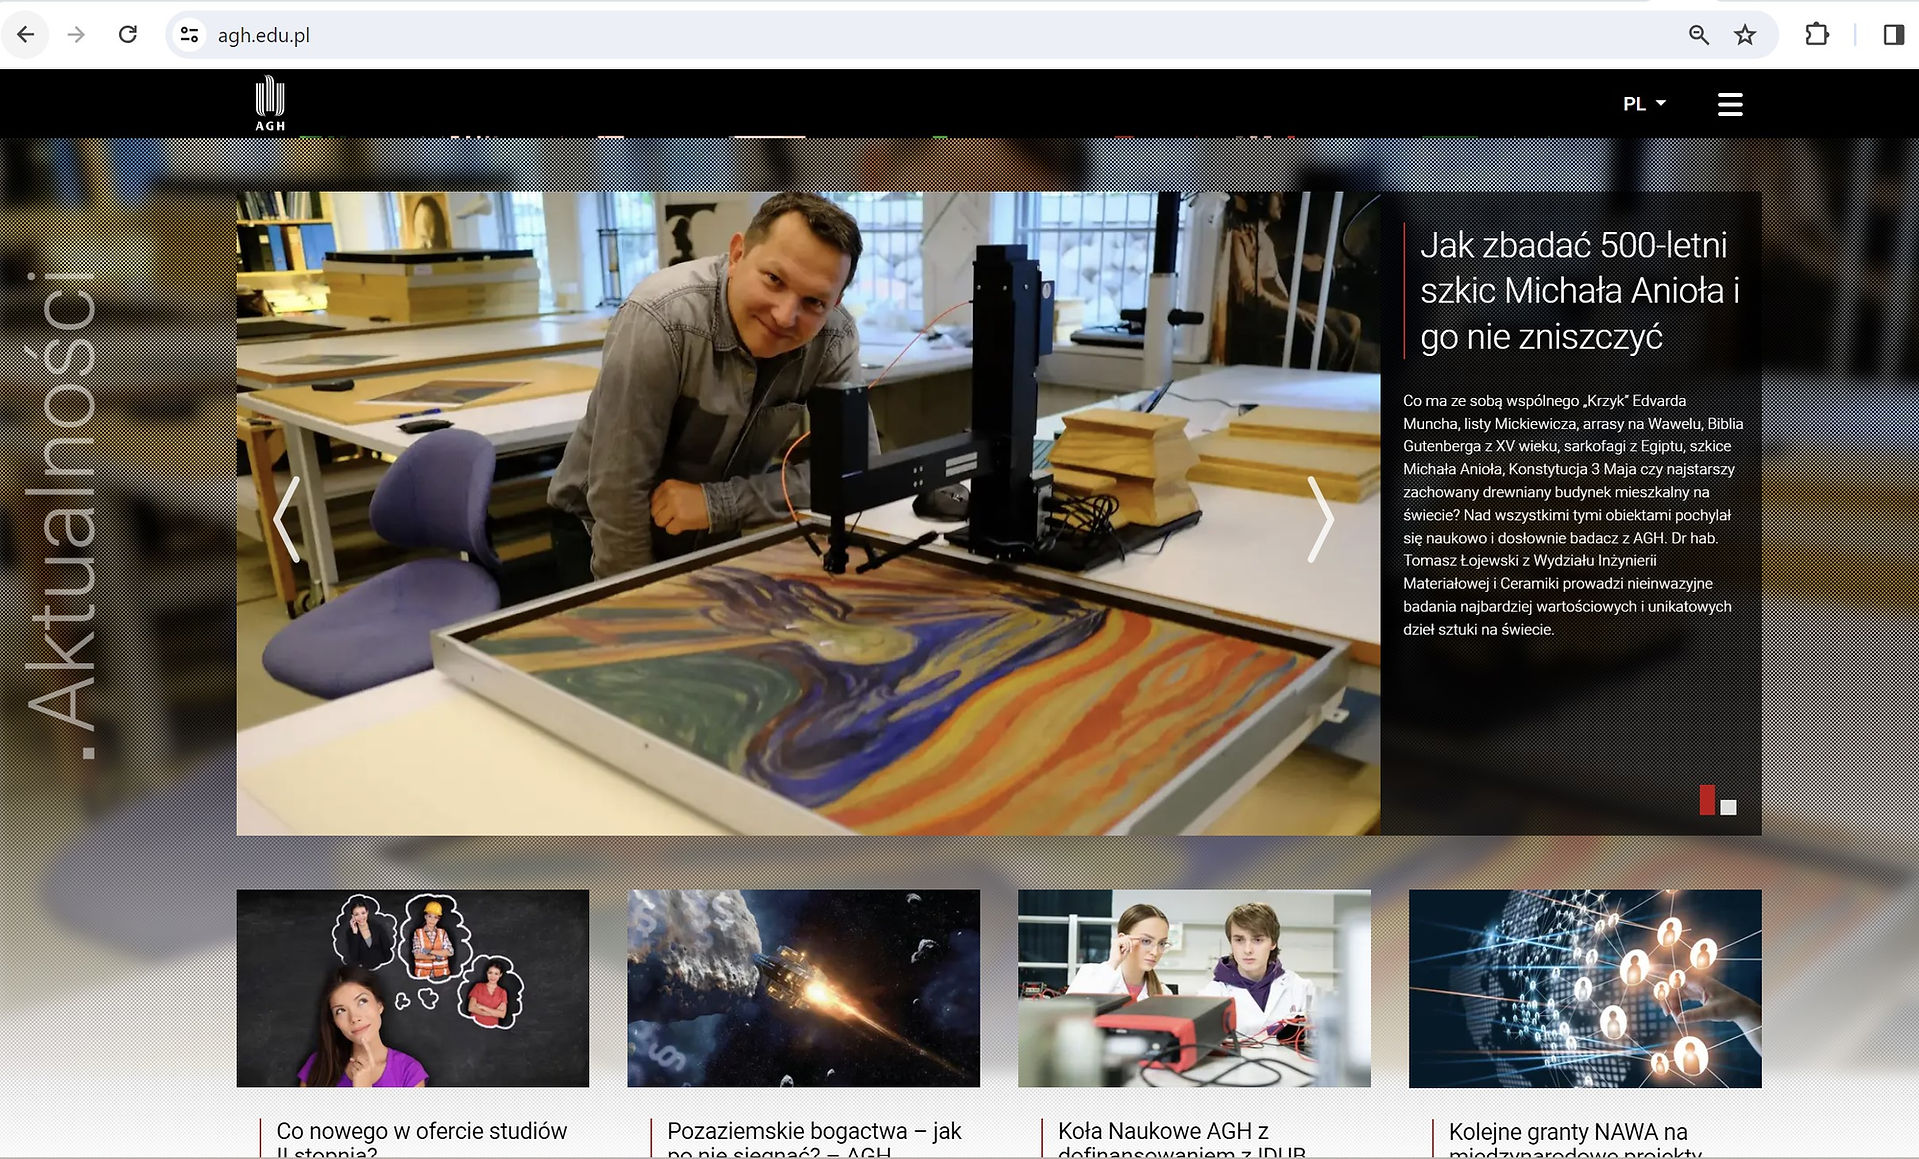Switch to the second slide indicator

(x=1728, y=807)
